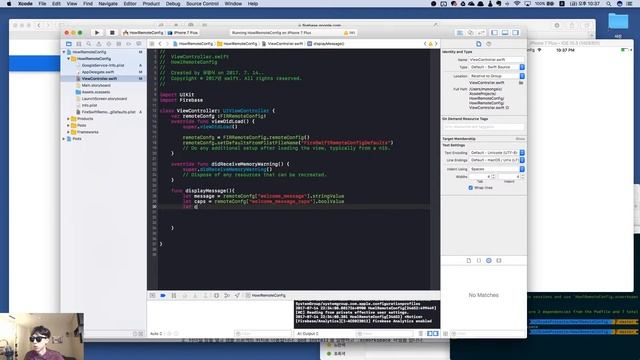640x360 pixels.
Task: Click the file Name input field
Action: point(496,60)
